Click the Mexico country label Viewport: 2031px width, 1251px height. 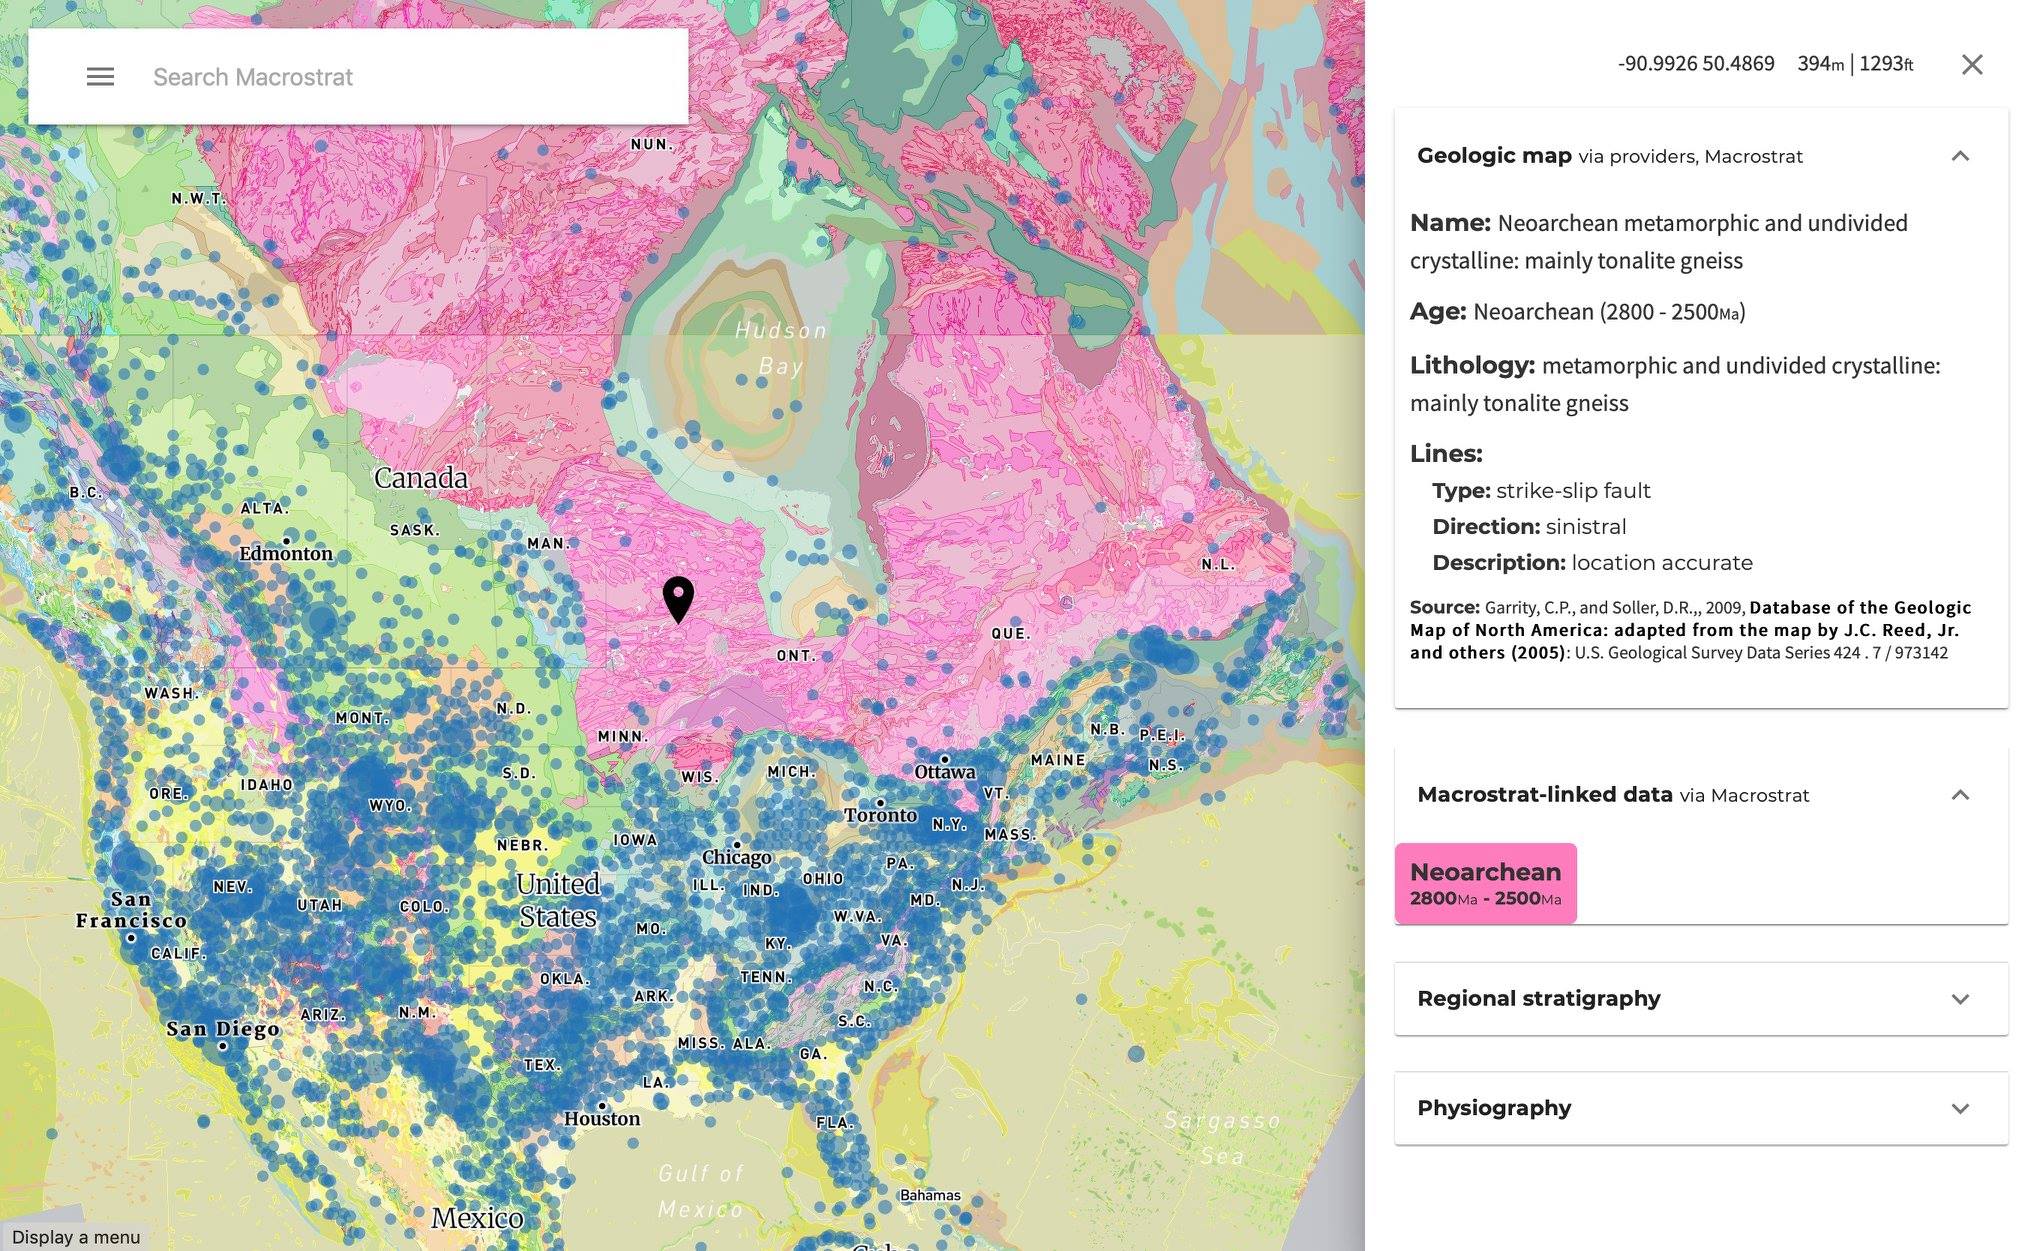point(477,1218)
